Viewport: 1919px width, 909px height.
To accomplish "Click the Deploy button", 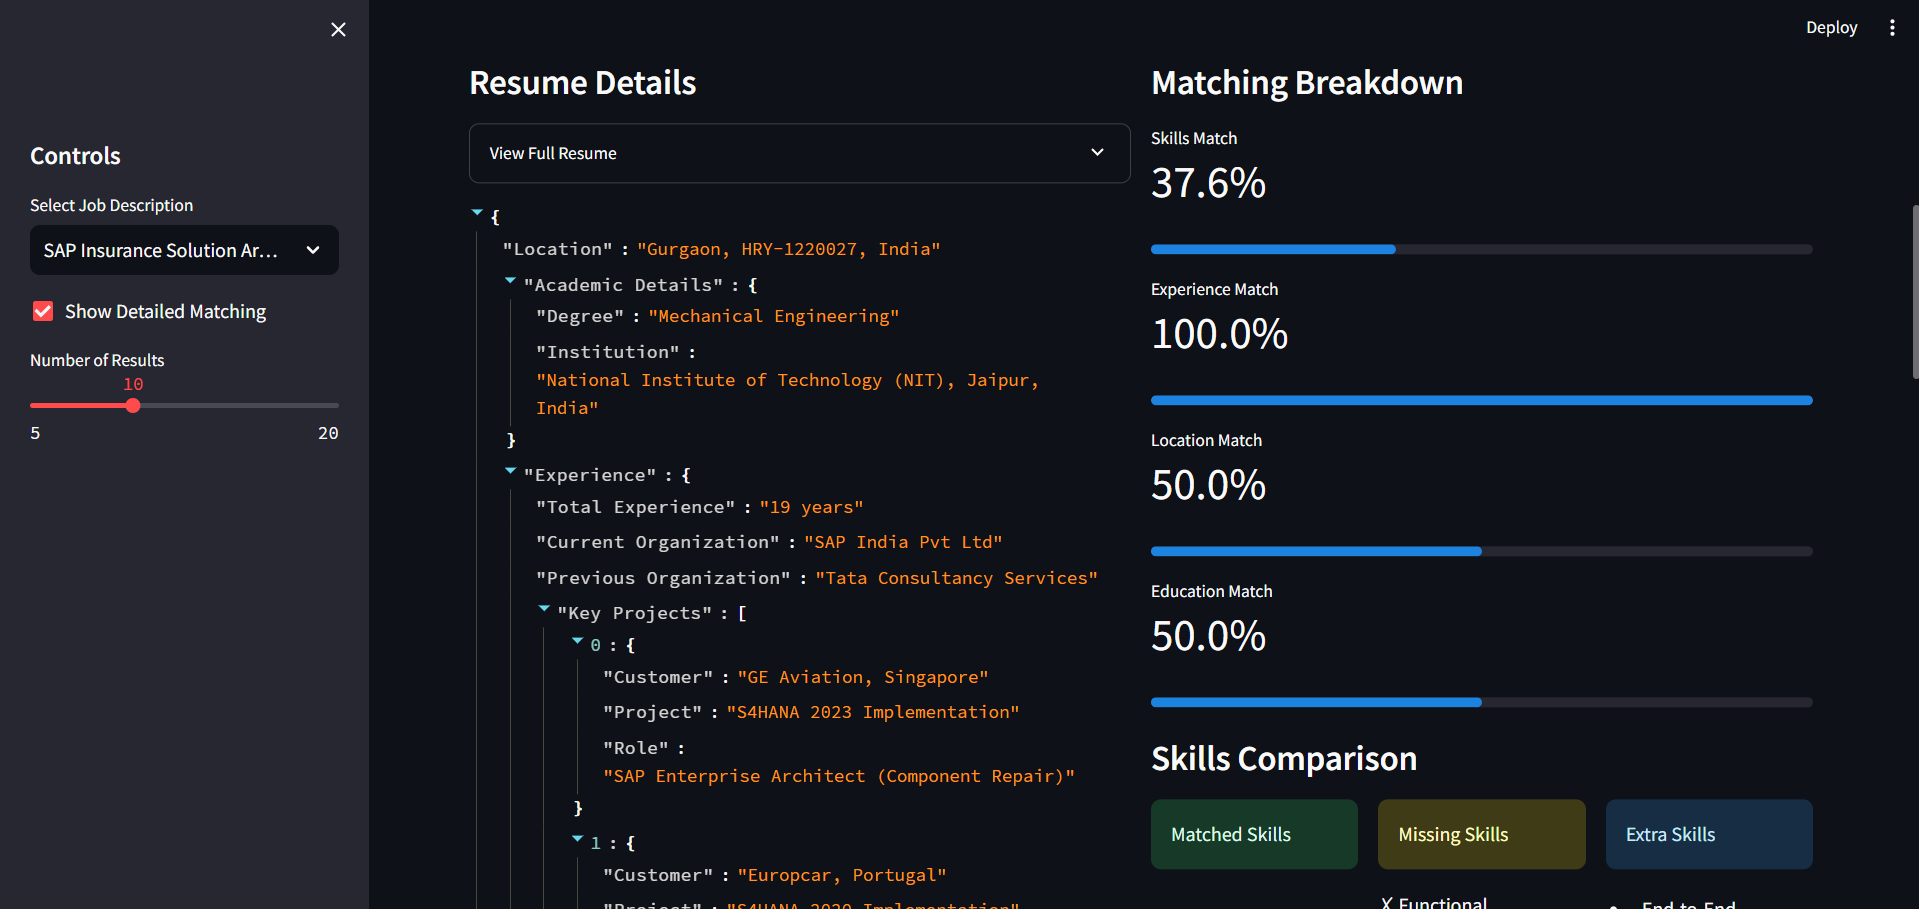I will pos(1831,28).
